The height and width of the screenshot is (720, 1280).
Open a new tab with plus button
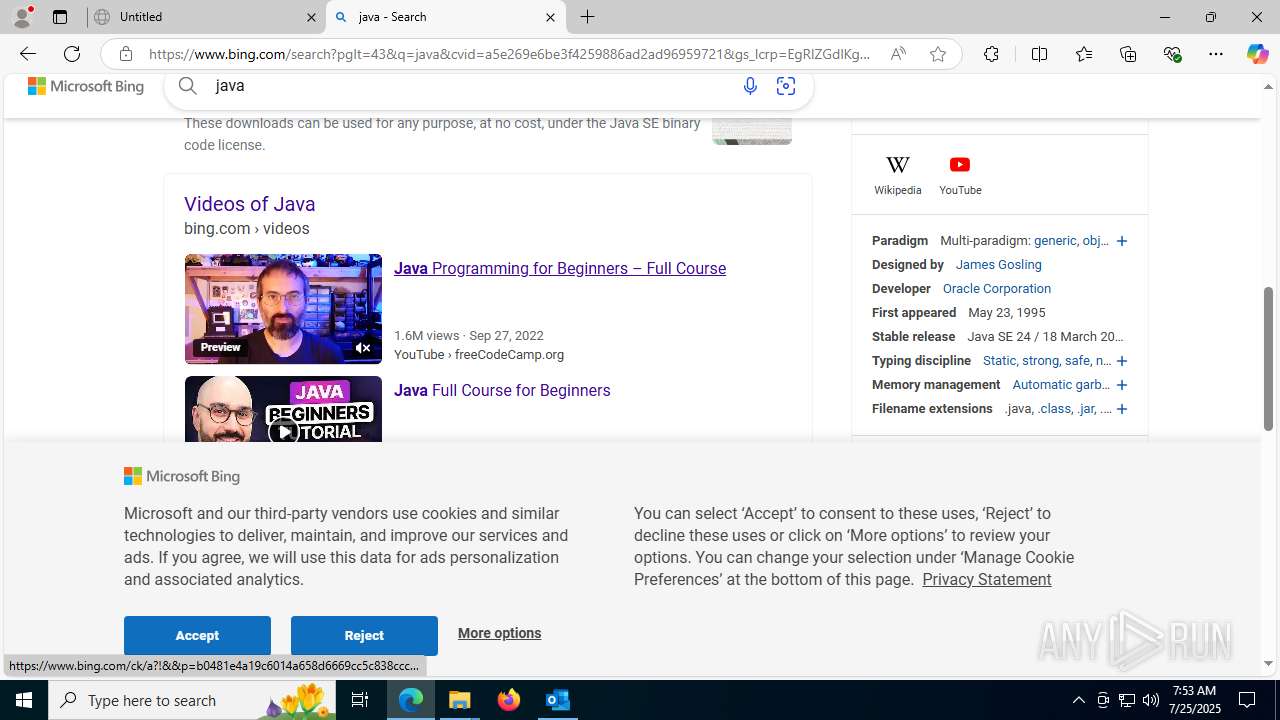pyautogui.click(x=588, y=17)
